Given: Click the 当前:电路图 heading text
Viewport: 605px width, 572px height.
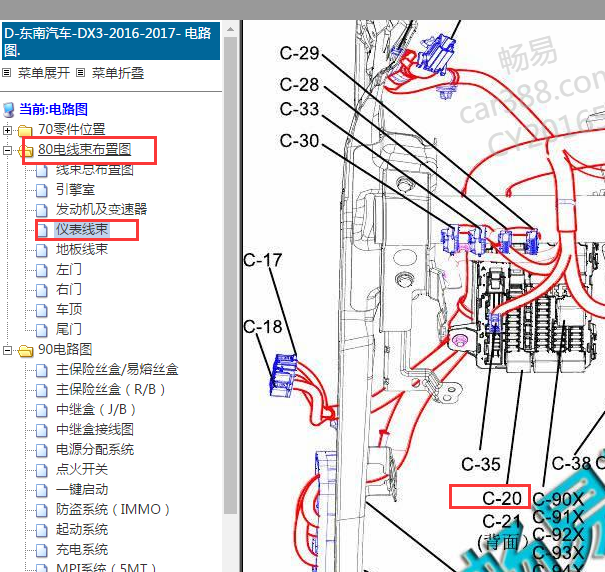Looking at the screenshot, I should (53, 109).
